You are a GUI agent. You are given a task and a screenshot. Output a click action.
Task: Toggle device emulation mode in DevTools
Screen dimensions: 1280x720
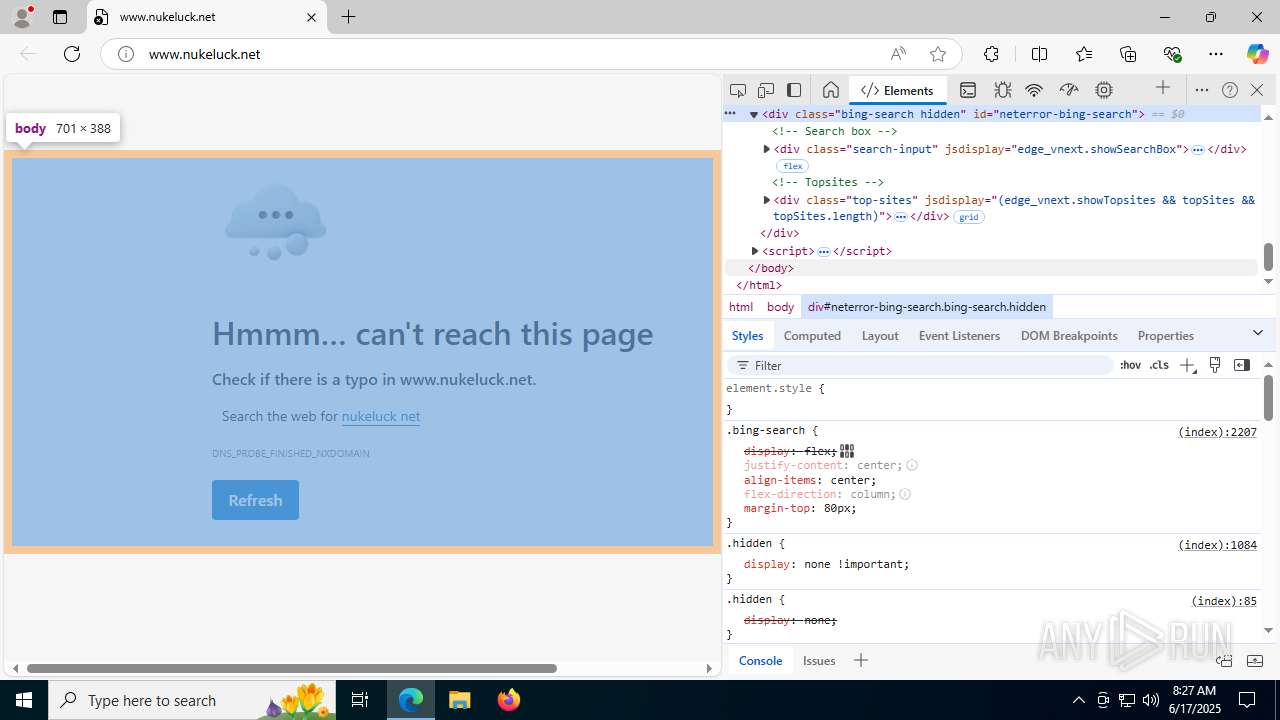[x=766, y=90]
